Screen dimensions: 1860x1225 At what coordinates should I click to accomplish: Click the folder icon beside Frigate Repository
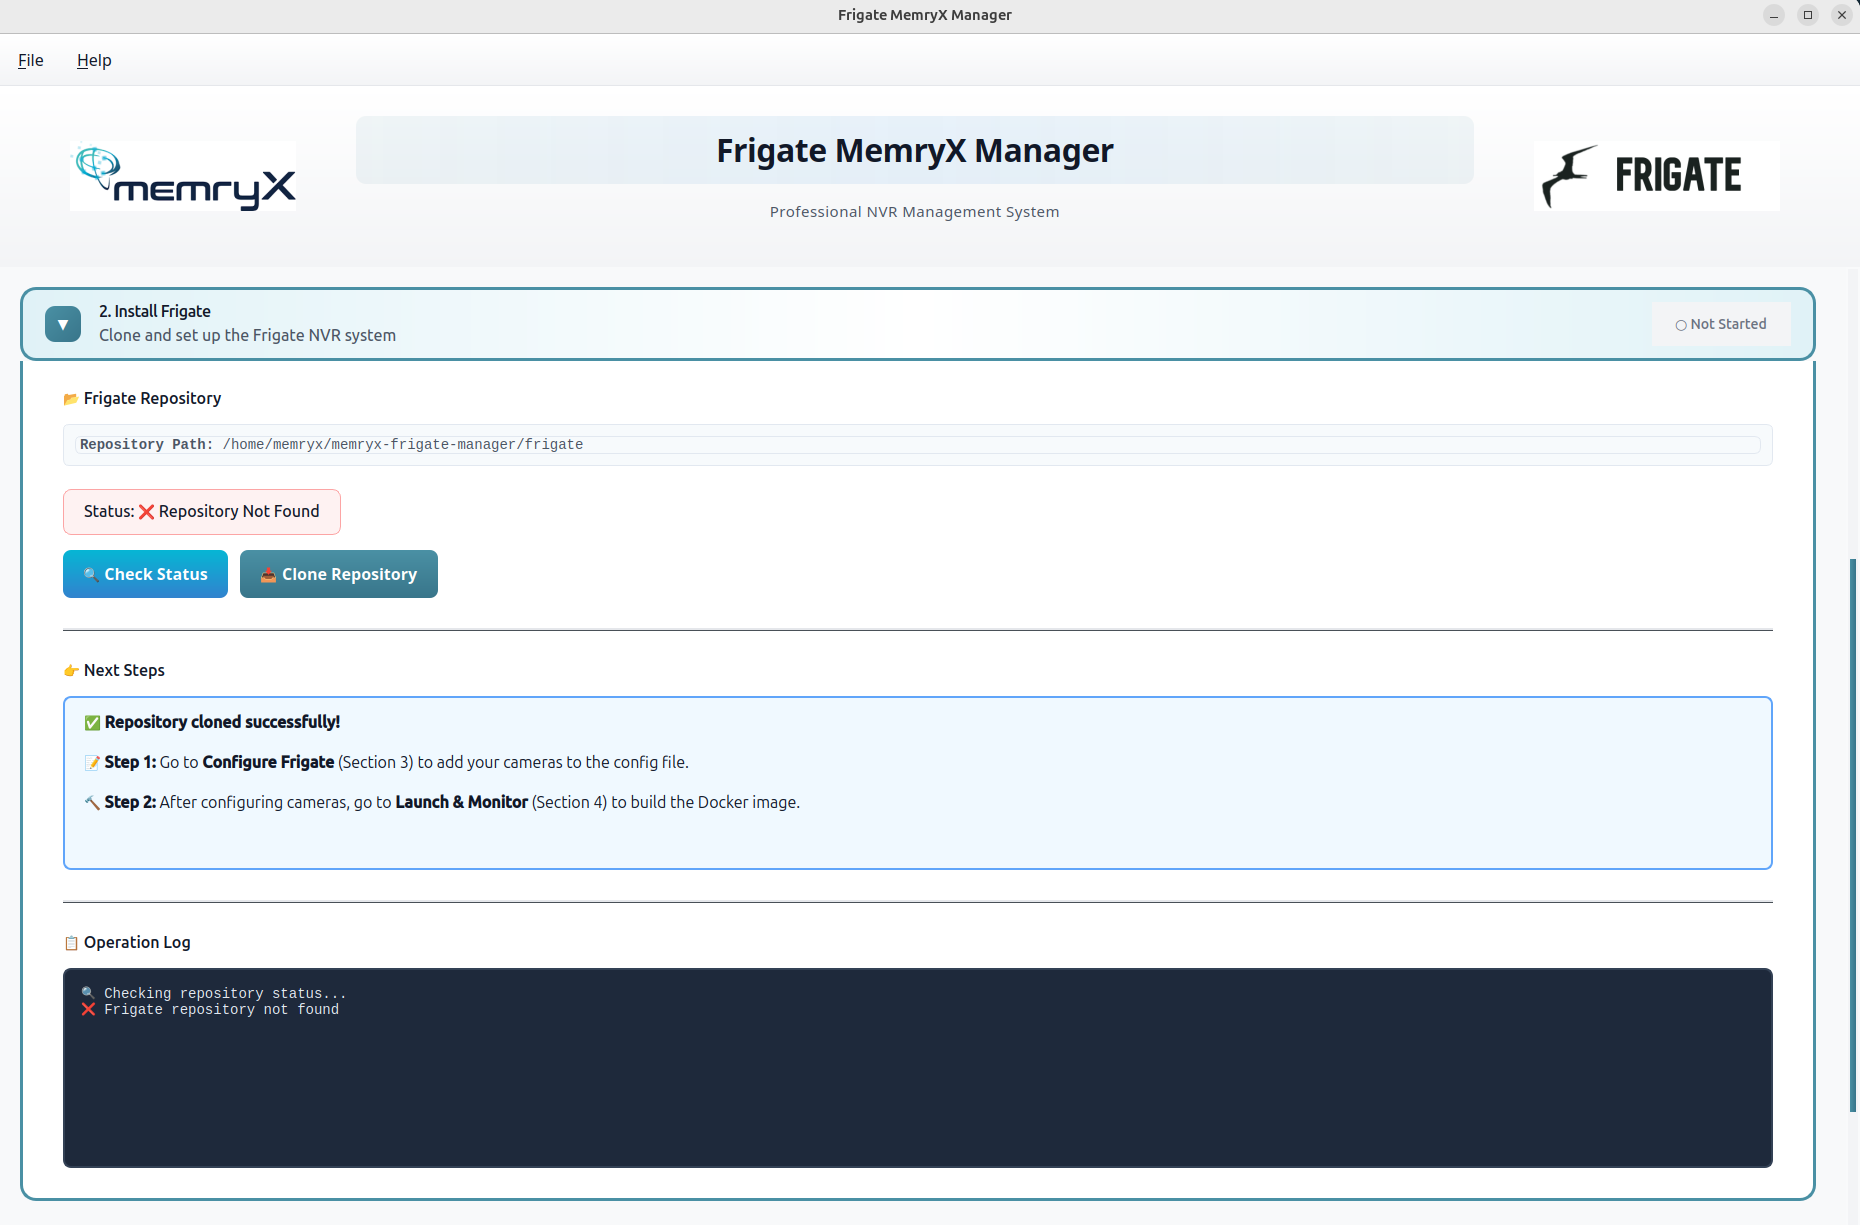(71, 399)
